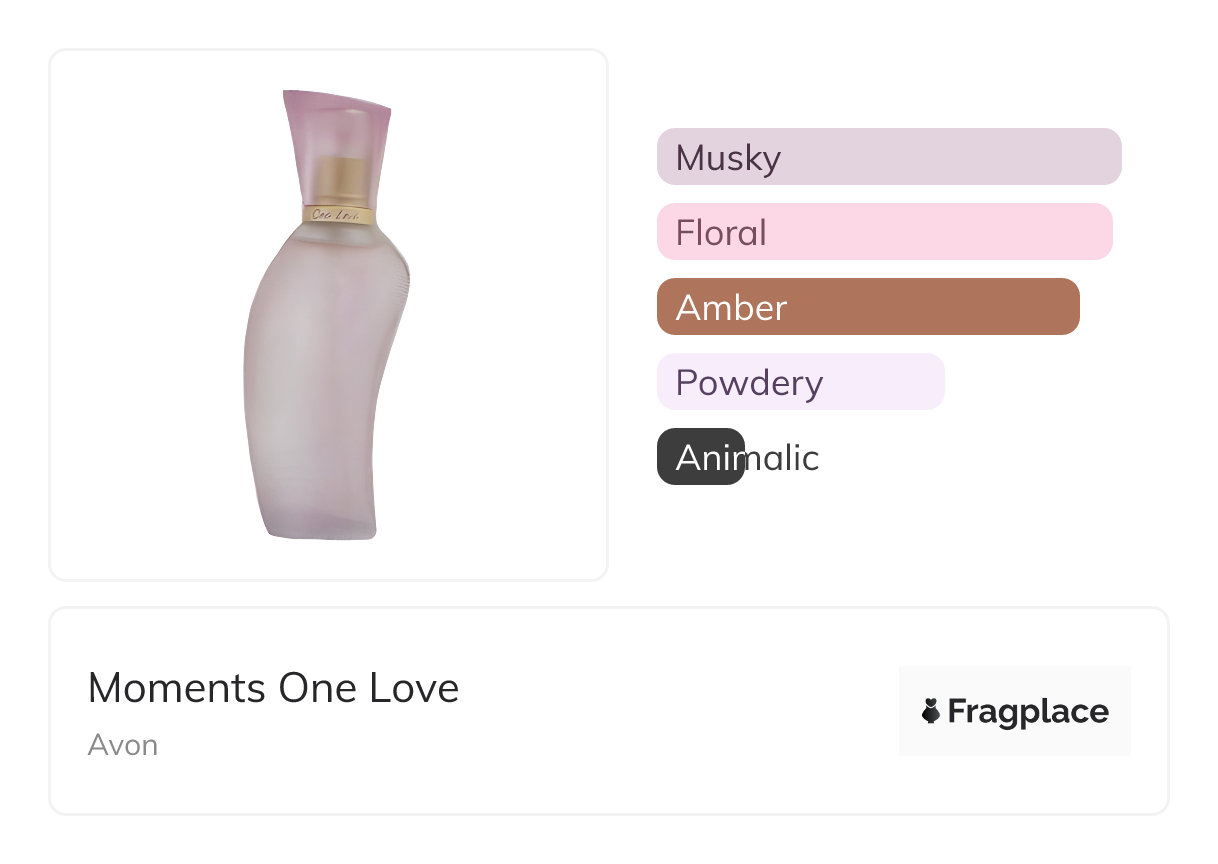Viewport: 1218px width, 864px height.
Task: Click the dark Animalic accord bar
Action: (700, 457)
